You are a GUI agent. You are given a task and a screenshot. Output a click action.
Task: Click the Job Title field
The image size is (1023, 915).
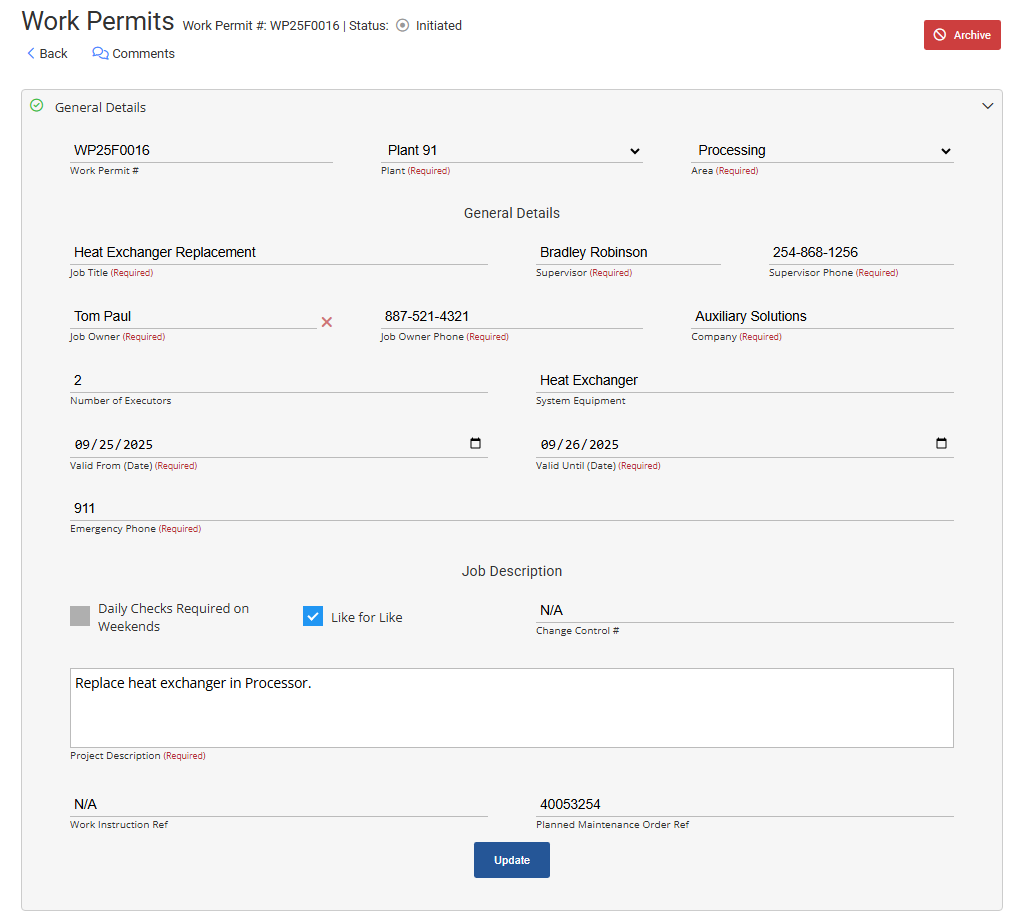(279, 252)
